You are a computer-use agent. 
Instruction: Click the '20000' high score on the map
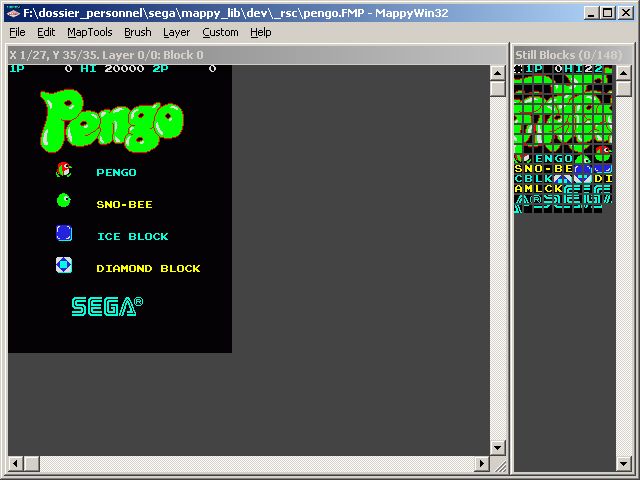pyautogui.click(x=124, y=69)
